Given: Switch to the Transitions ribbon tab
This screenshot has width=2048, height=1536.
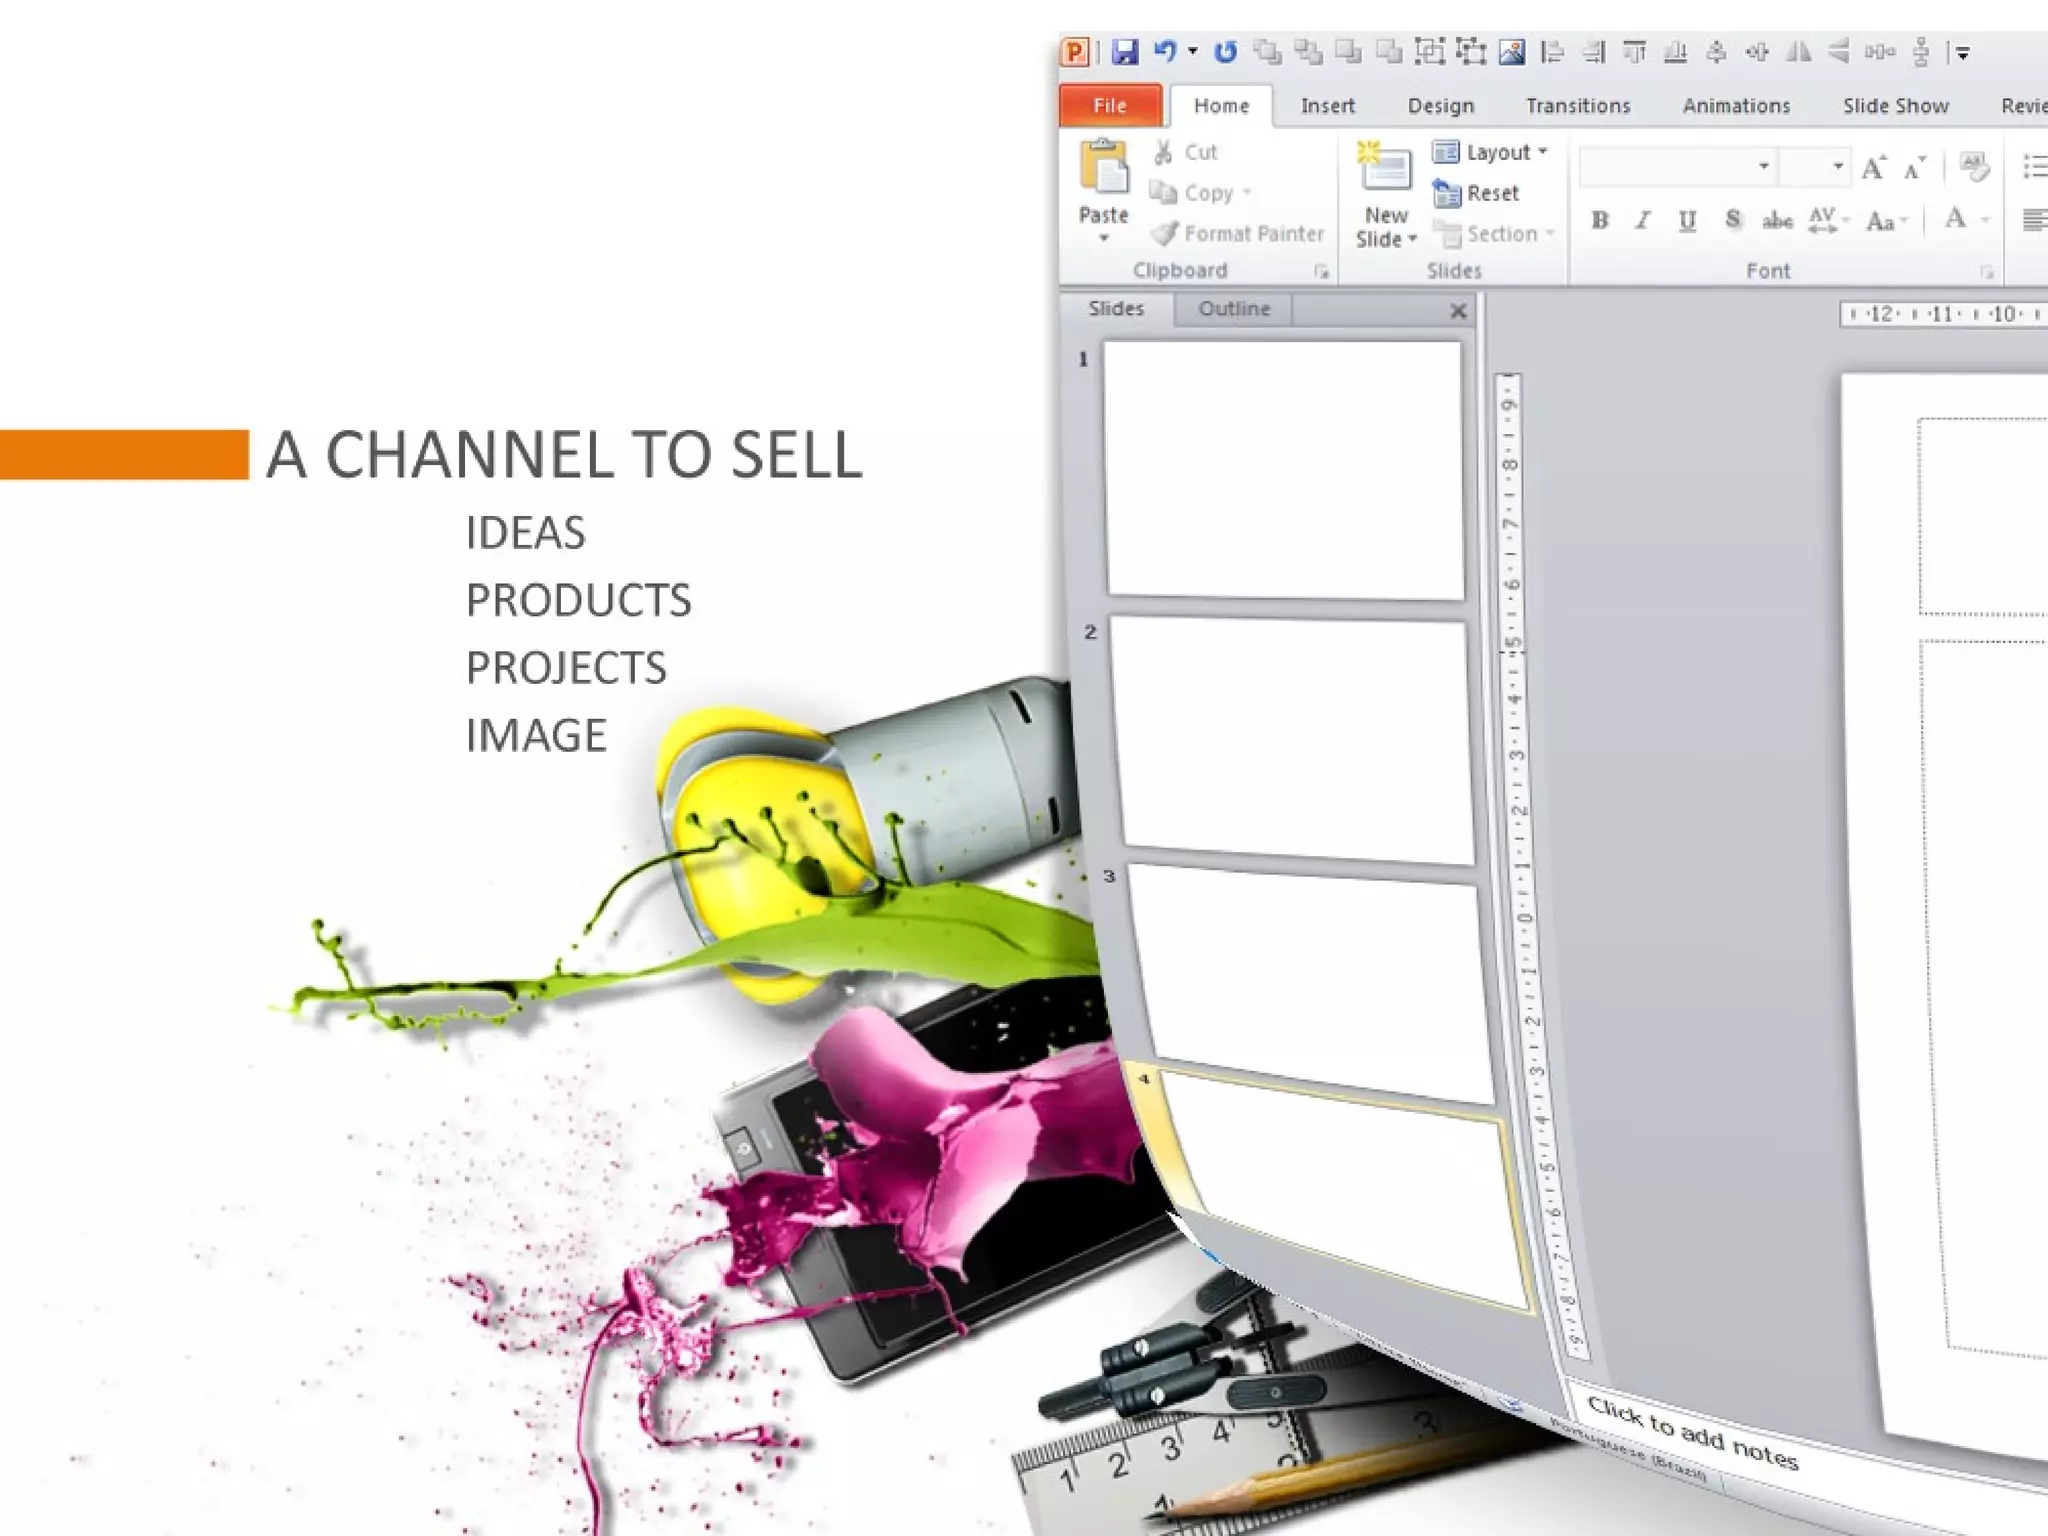Looking at the screenshot, I should 1577,106.
